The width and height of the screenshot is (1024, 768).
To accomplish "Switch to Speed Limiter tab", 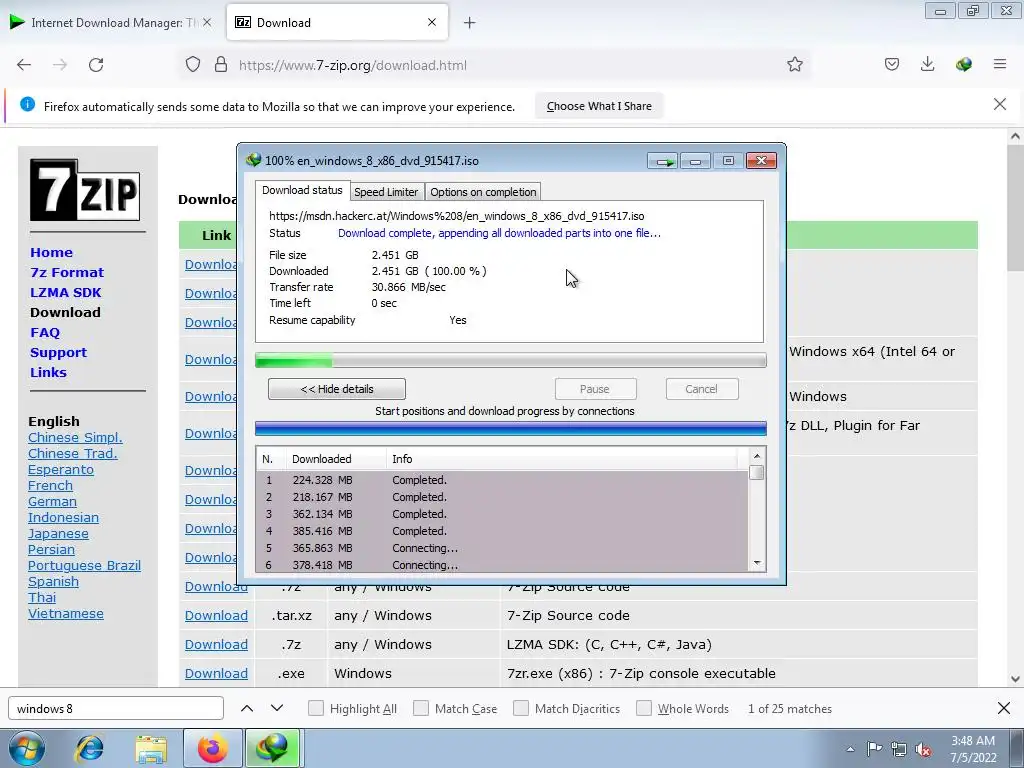I will click(386, 192).
